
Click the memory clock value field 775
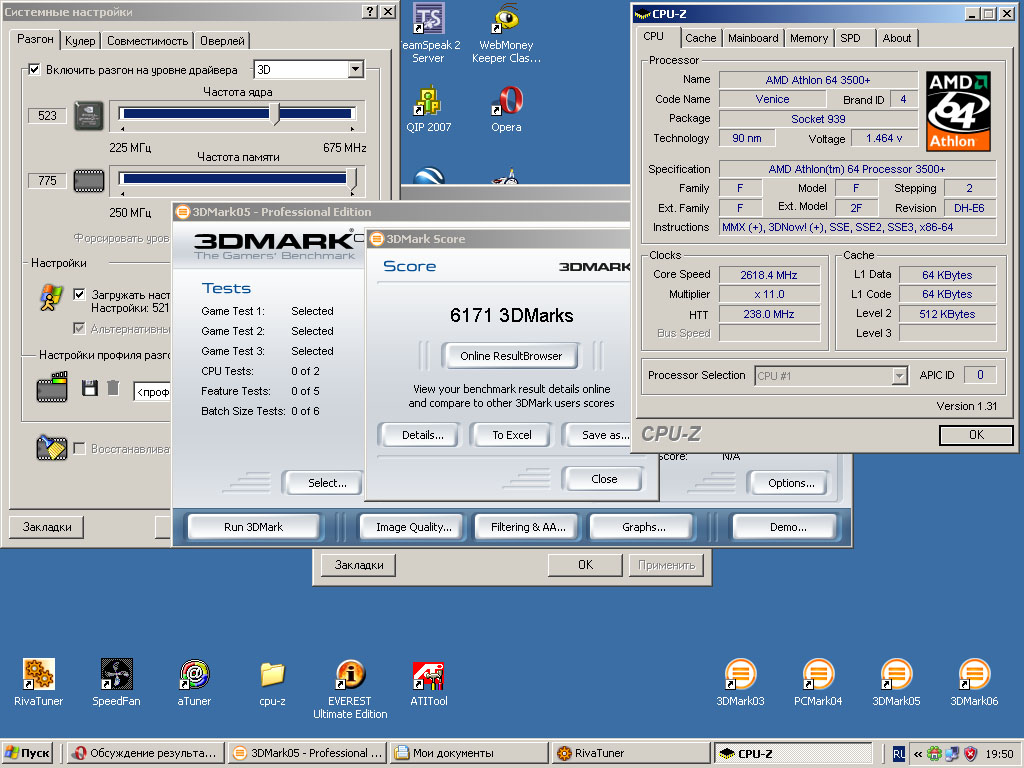pyautogui.click(x=47, y=180)
